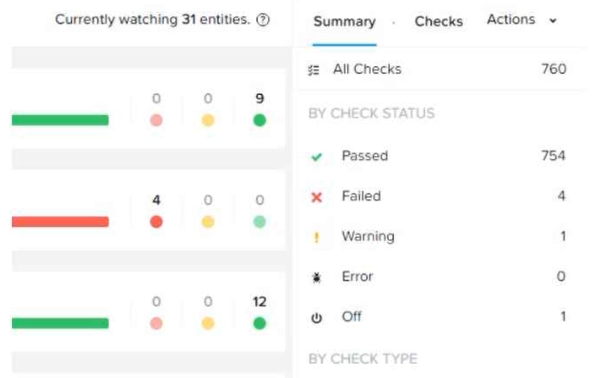Open the Actions dropdown menu
Screen dimensions: 593x378
pyautogui.click(x=522, y=20)
